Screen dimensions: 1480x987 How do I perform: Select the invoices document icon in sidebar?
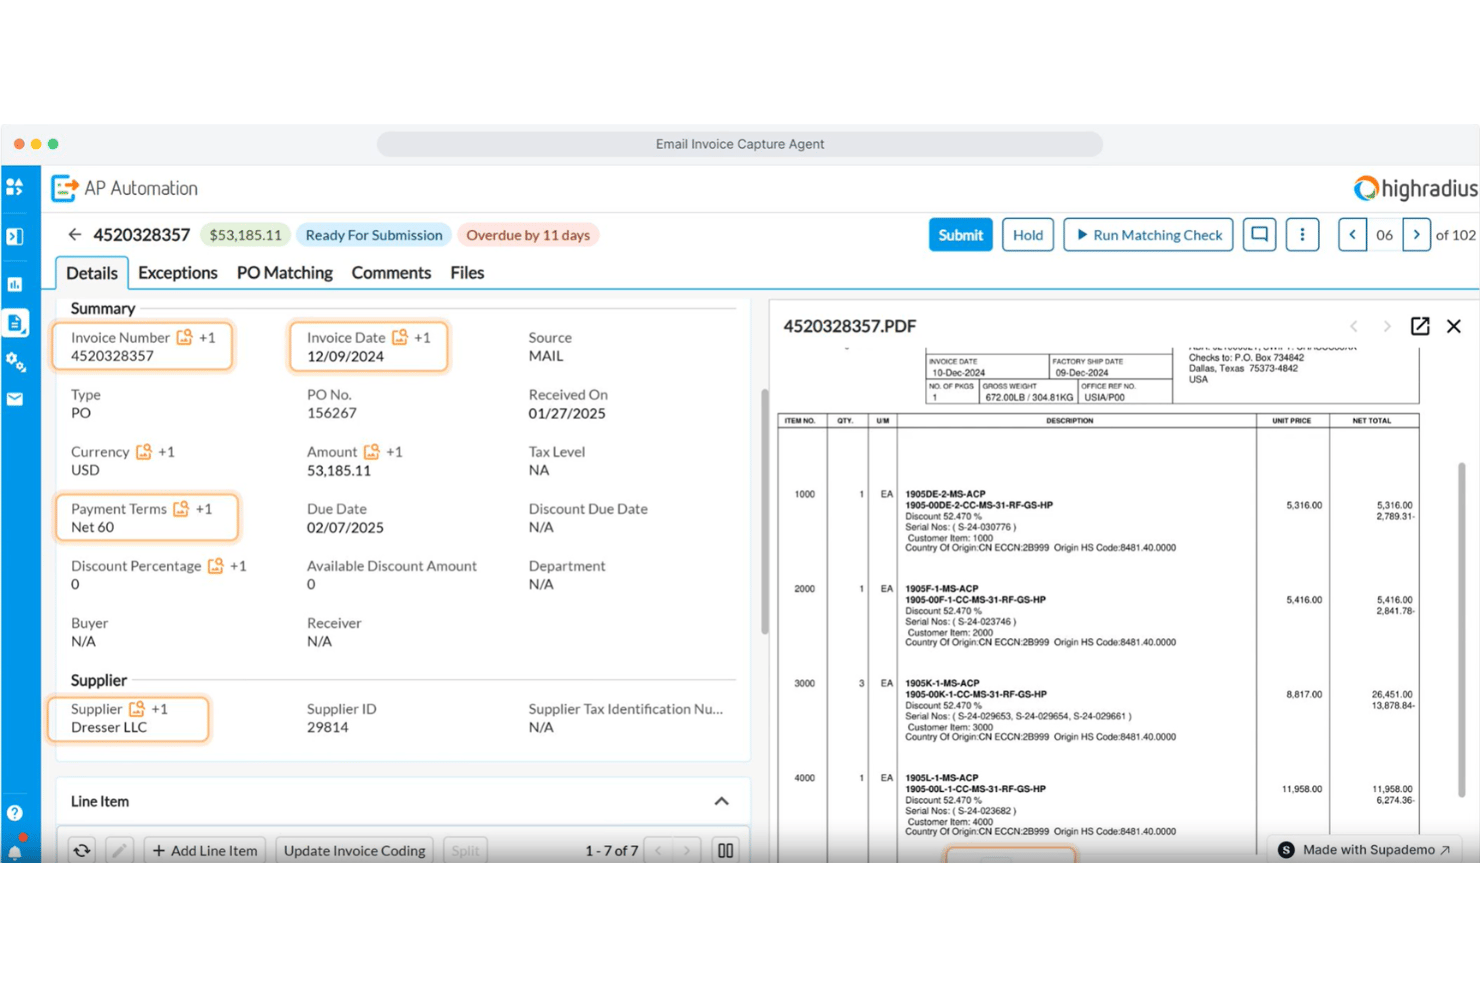click(15, 323)
